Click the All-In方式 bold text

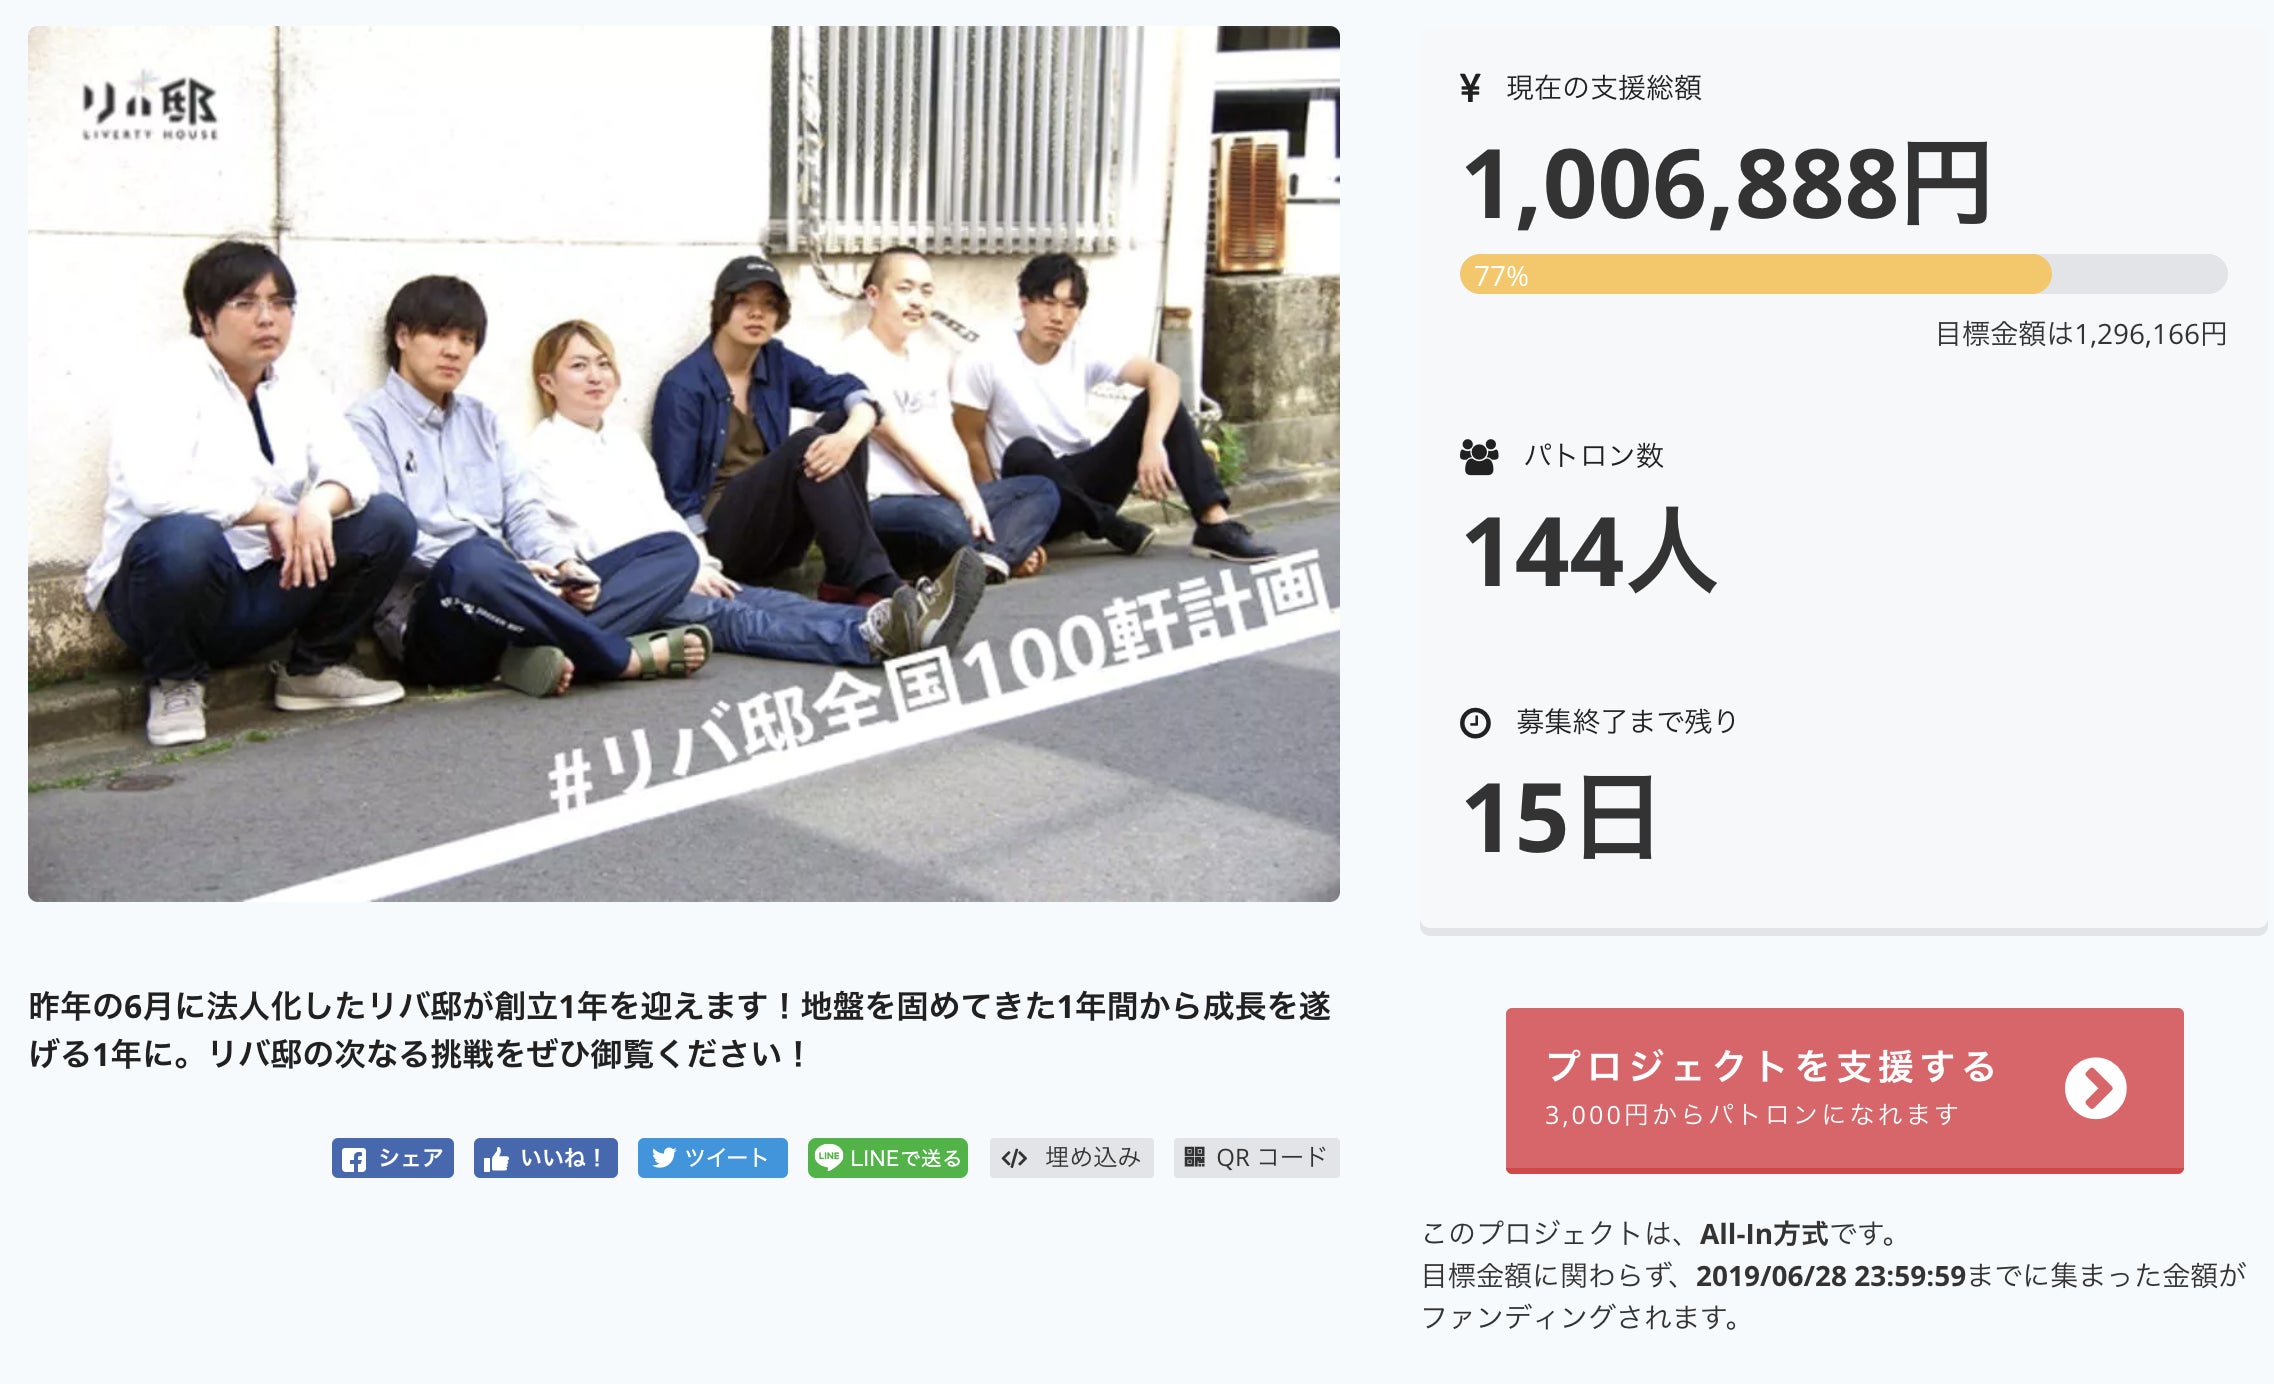tap(1763, 1234)
